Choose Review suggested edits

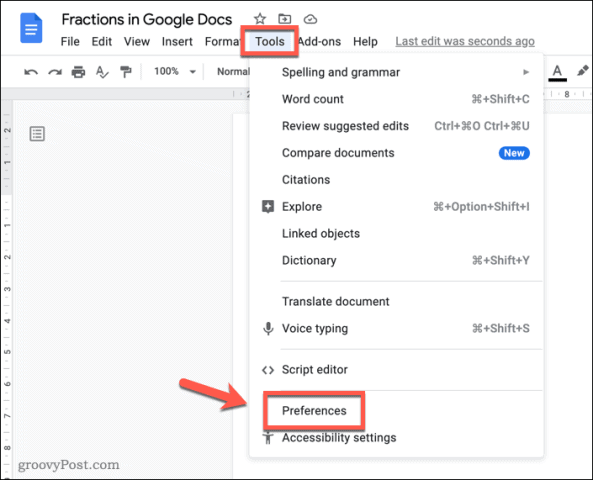[x=396, y=126]
